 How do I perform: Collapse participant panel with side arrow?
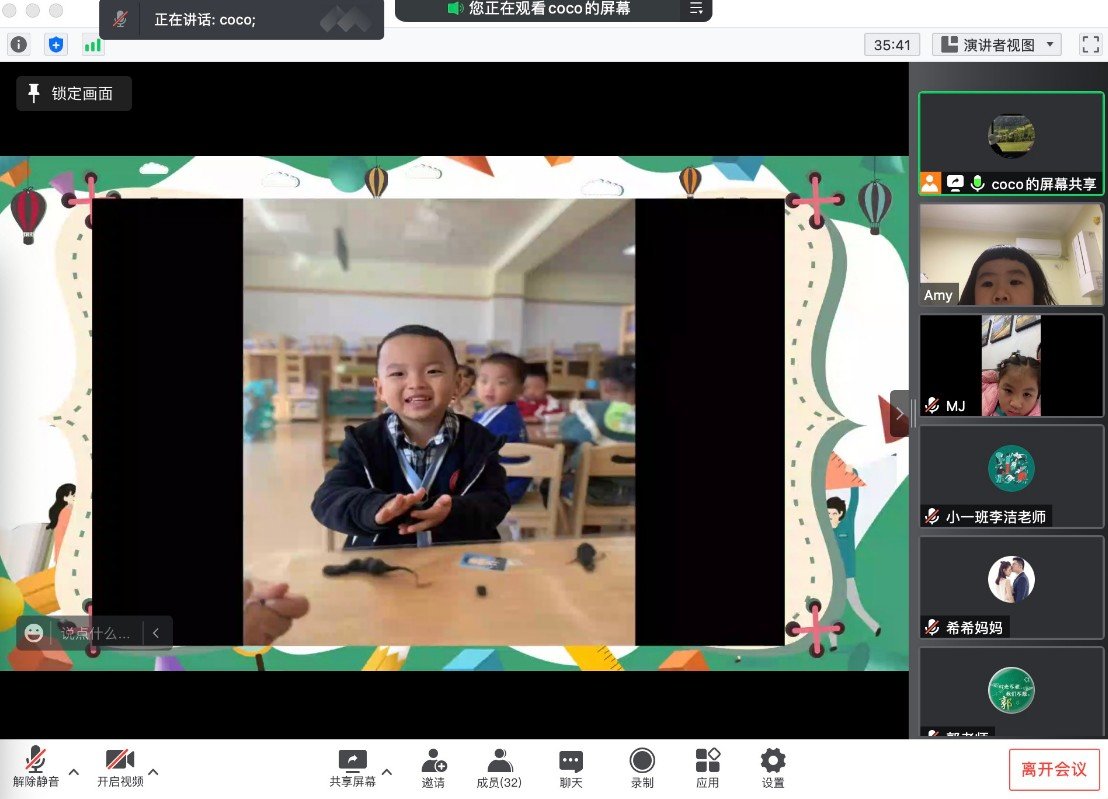point(900,414)
